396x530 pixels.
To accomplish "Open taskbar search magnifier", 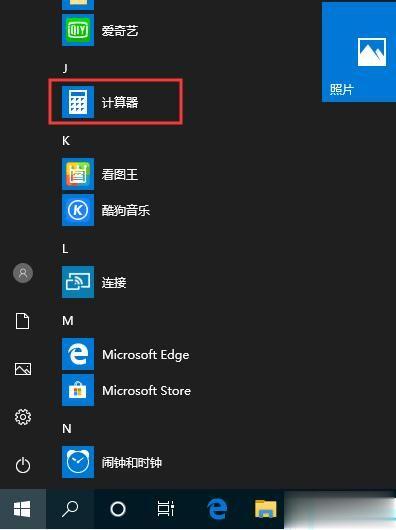I will (70, 509).
